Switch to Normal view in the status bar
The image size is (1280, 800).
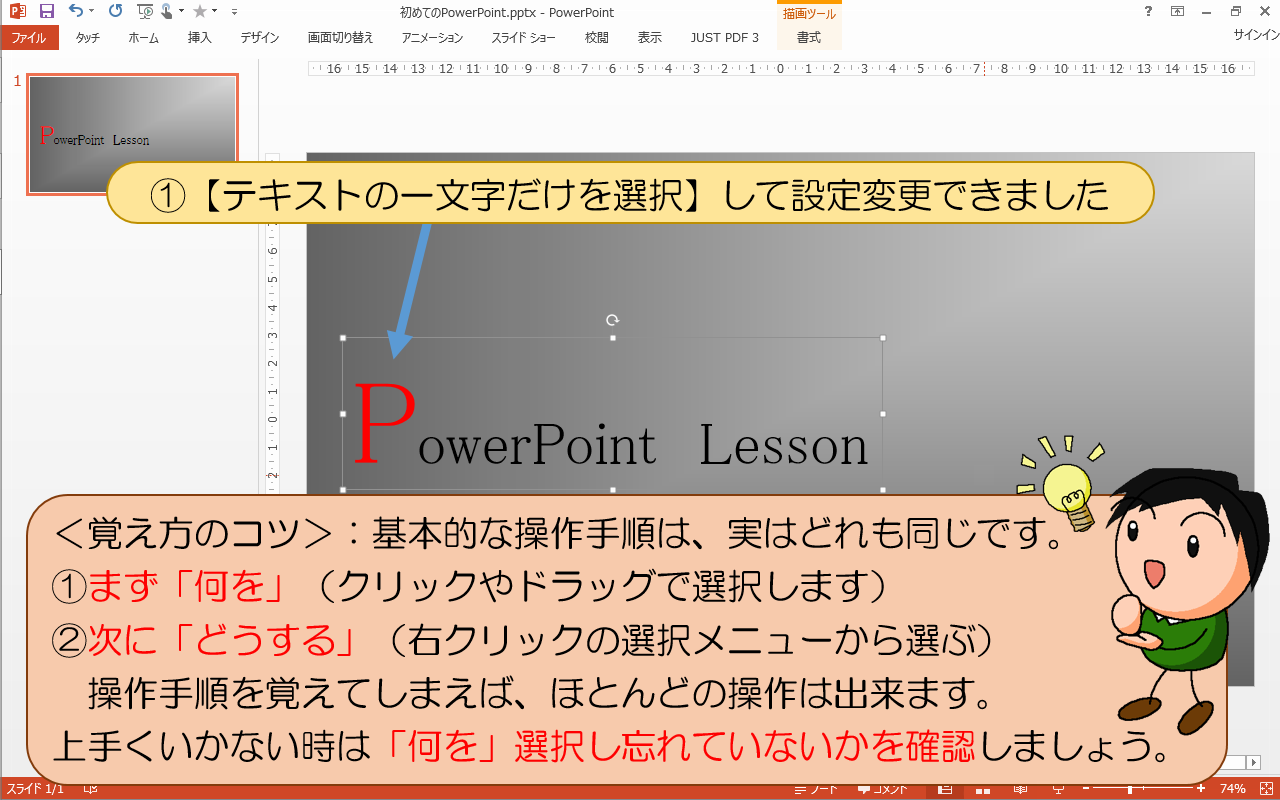[944, 789]
